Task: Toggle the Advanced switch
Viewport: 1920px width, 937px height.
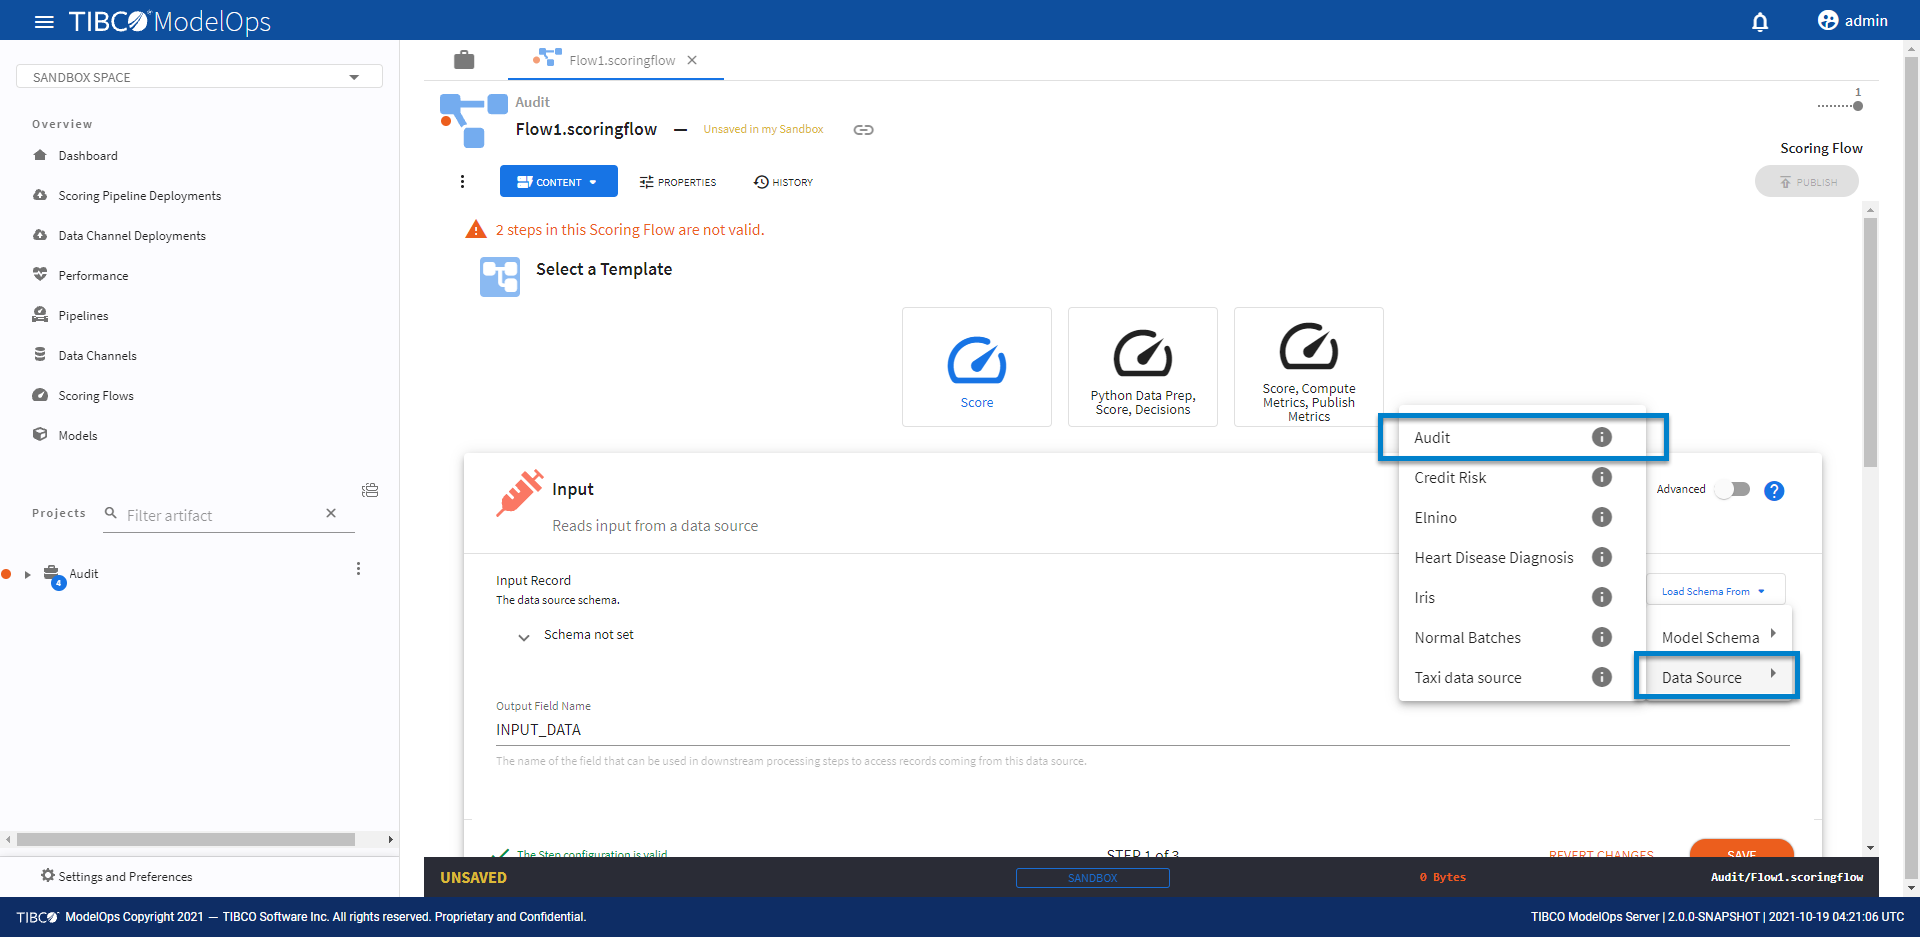Action: click(x=1733, y=489)
